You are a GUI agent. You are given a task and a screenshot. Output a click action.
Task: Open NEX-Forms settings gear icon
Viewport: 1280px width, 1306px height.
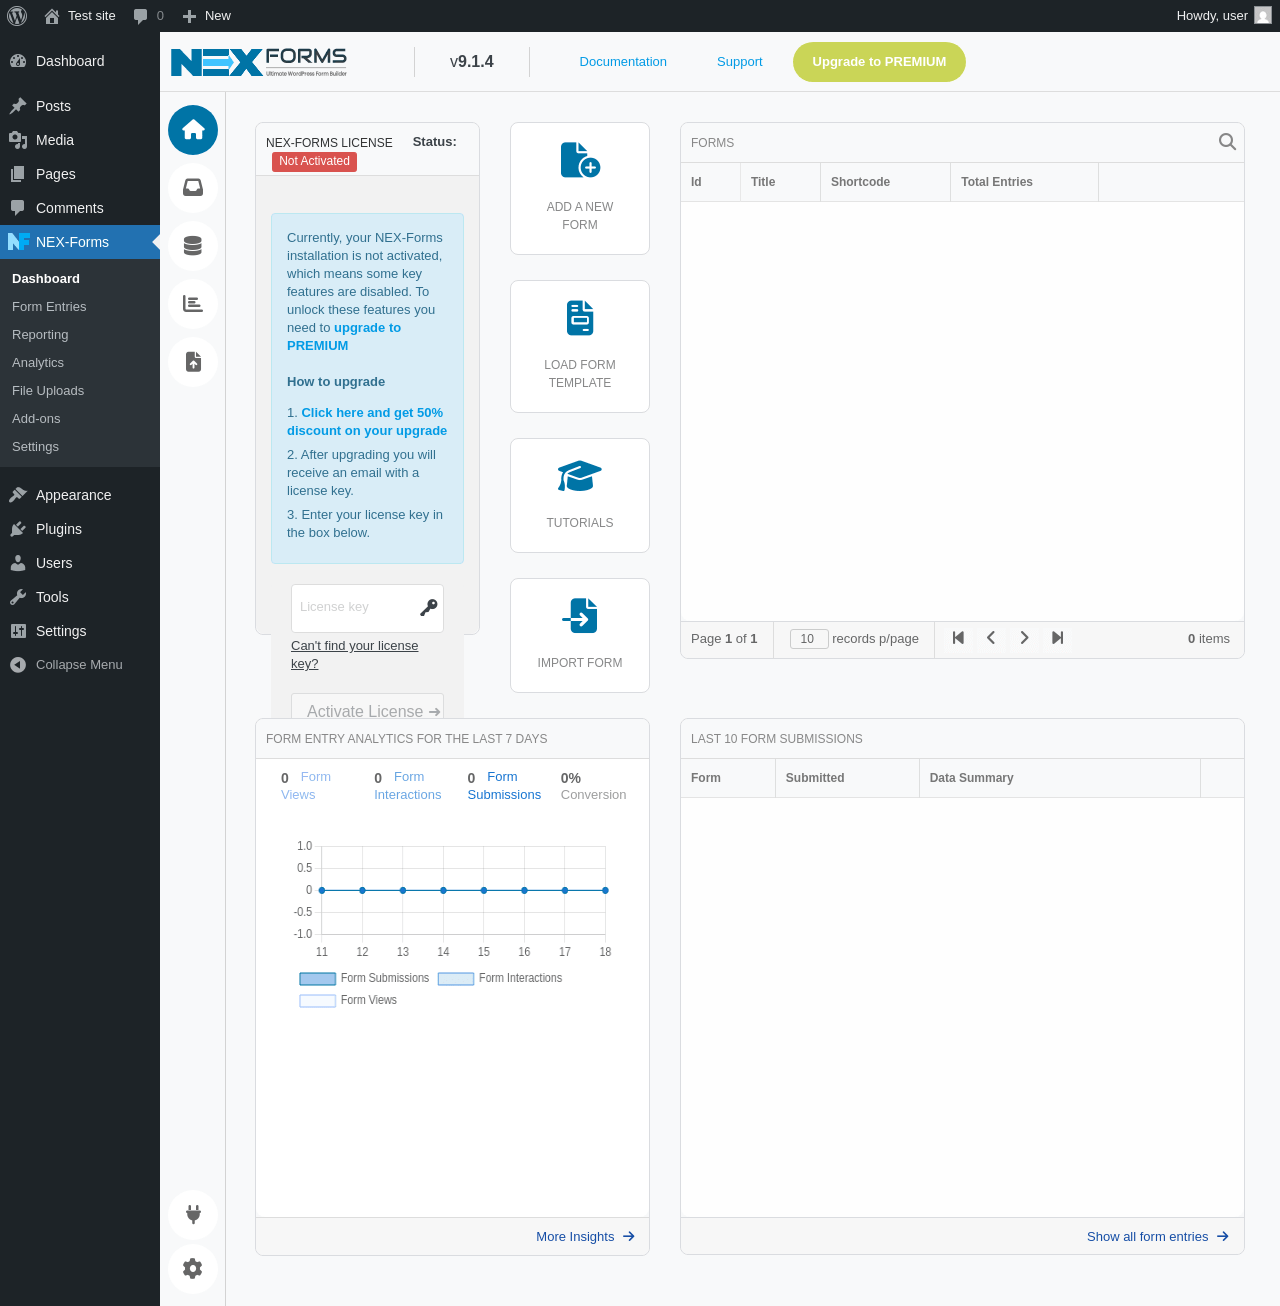[x=193, y=1269]
